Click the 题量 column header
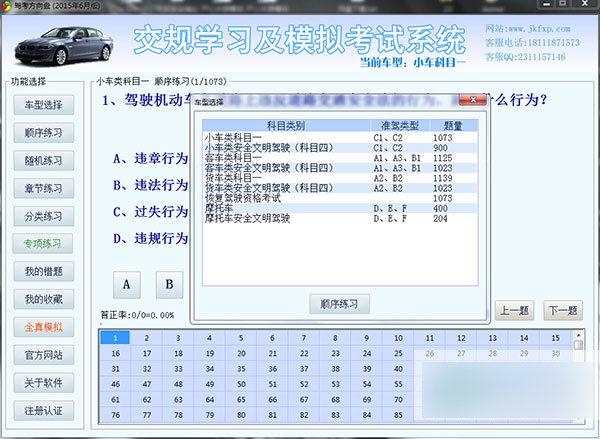The image size is (600, 439). [440, 125]
